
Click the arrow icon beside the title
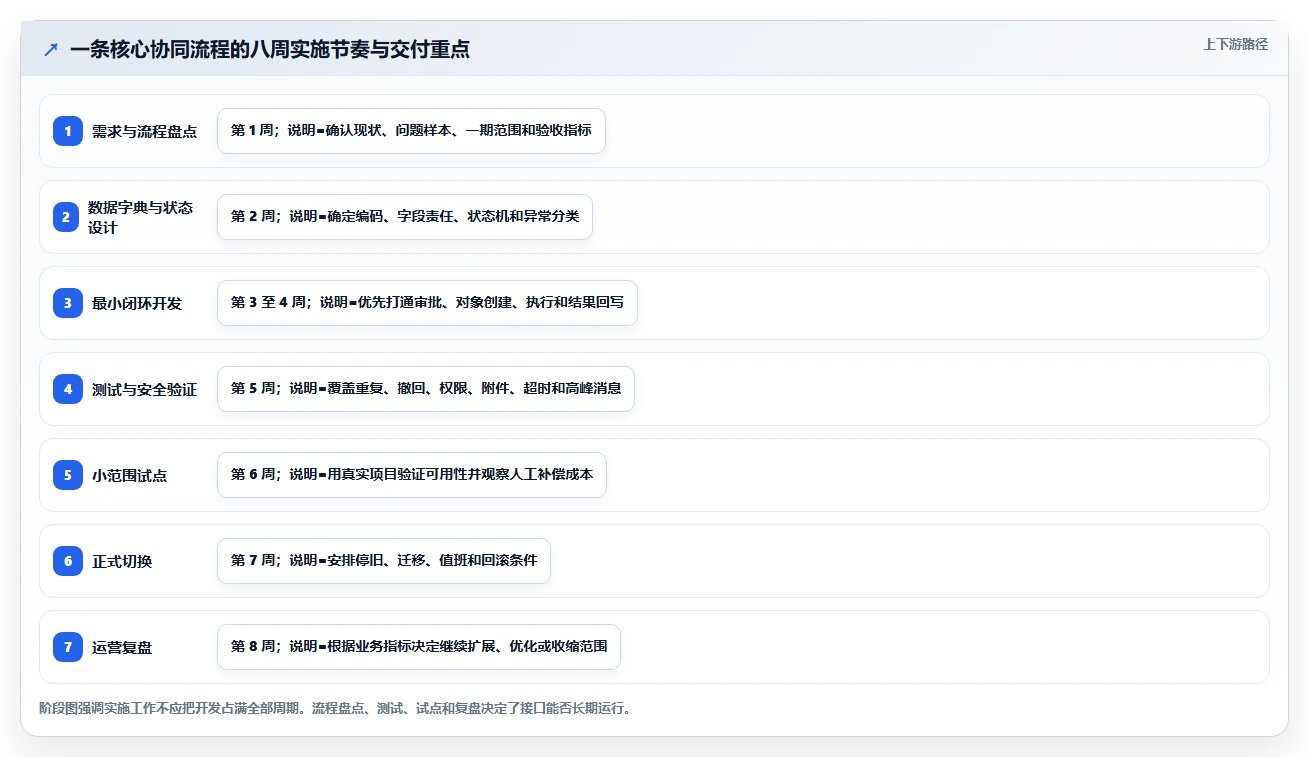(51, 49)
